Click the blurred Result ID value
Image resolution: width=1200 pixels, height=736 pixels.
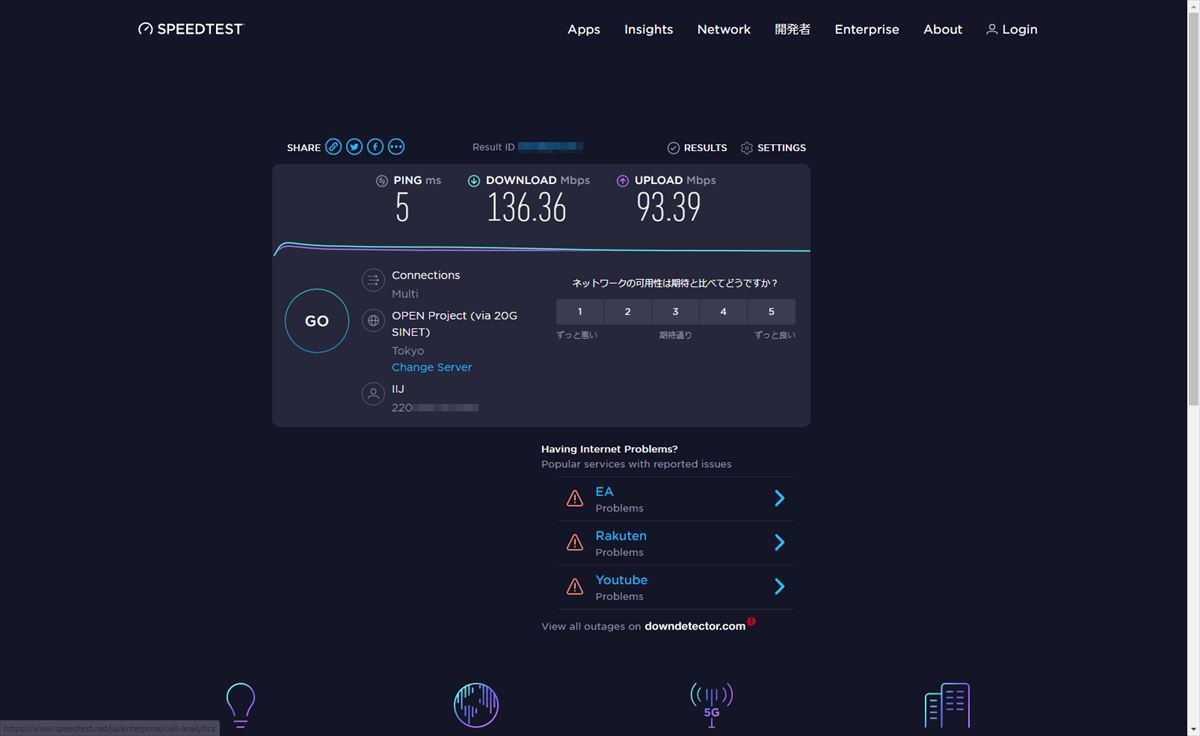tap(550, 147)
